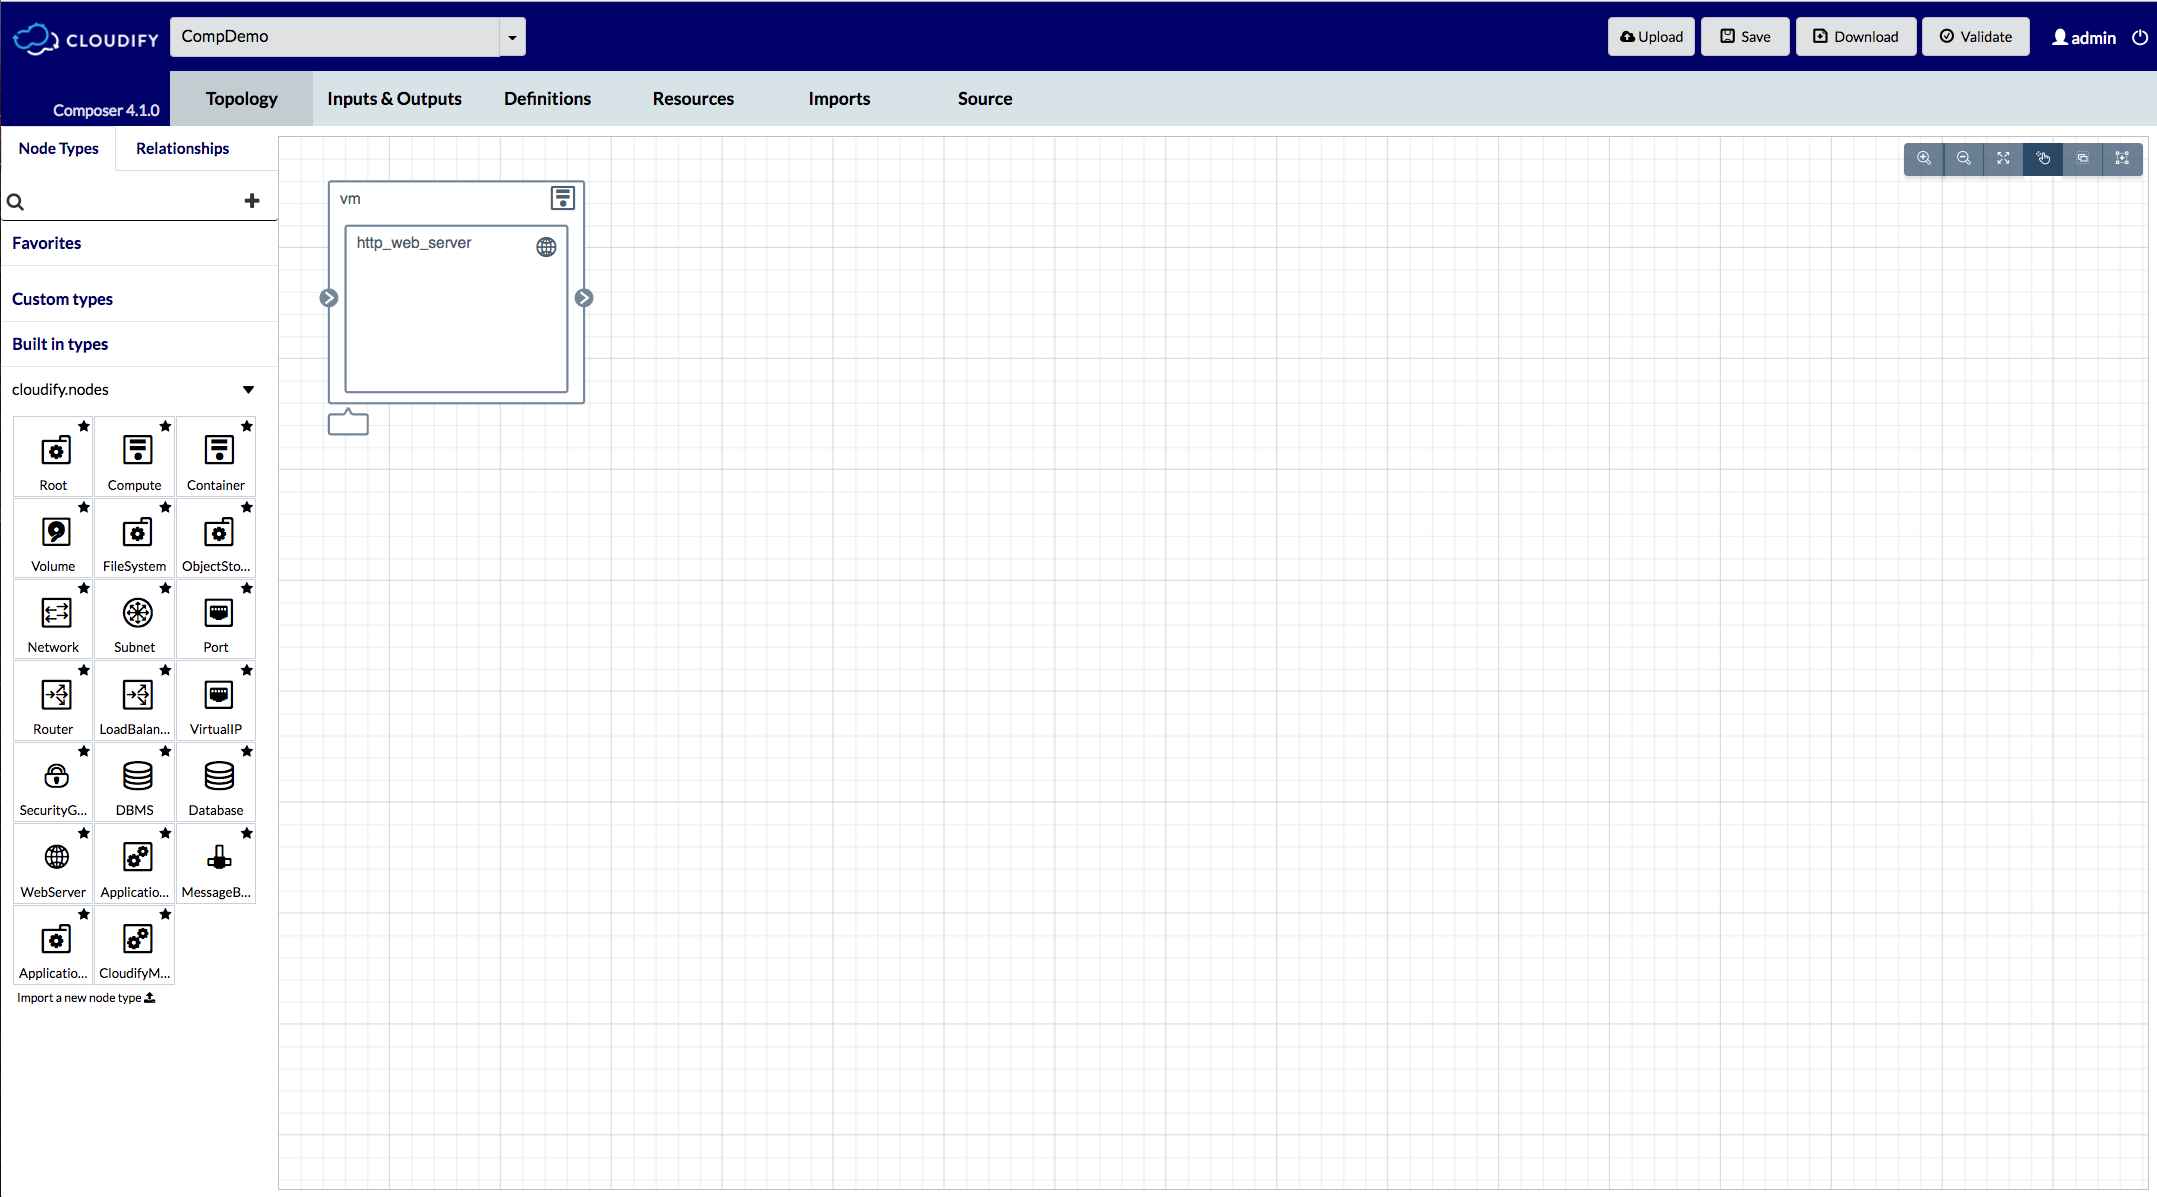
Task: Select the Port node type
Action: coord(216,619)
